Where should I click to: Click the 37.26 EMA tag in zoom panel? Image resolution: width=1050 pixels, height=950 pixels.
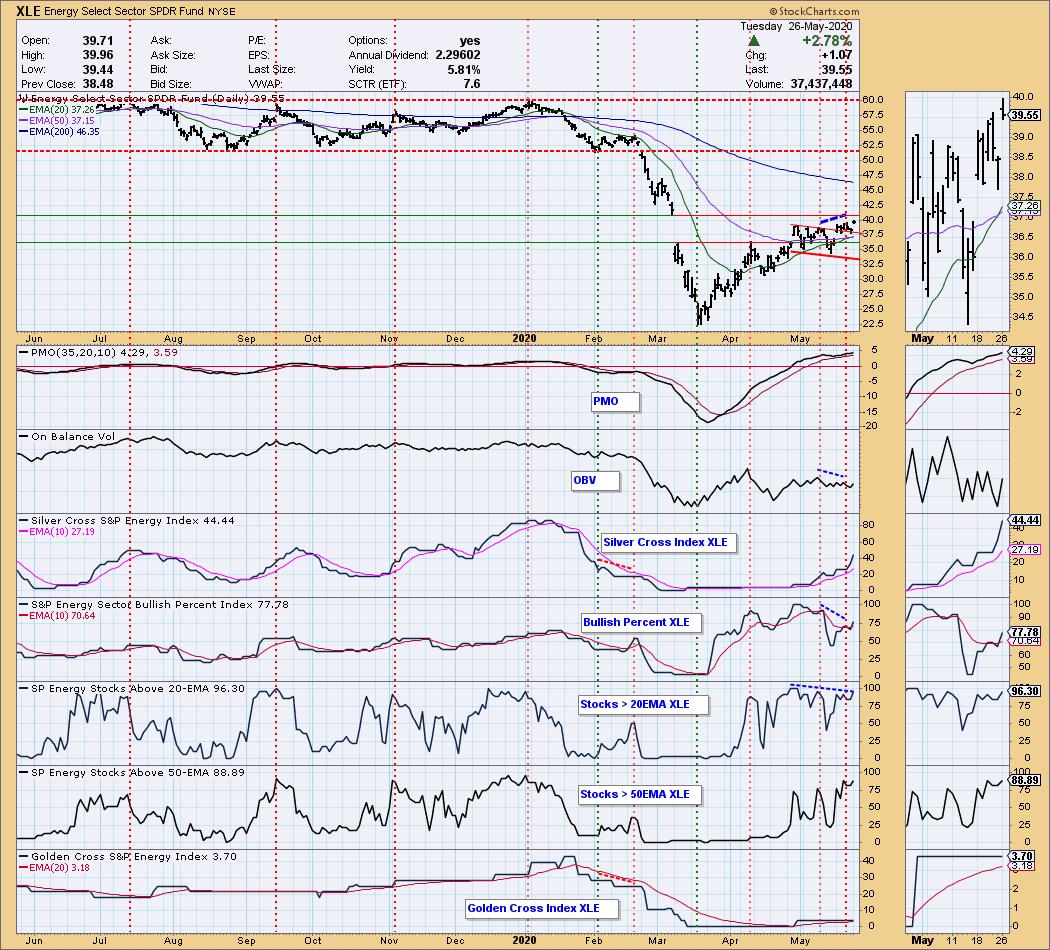coord(1025,205)
